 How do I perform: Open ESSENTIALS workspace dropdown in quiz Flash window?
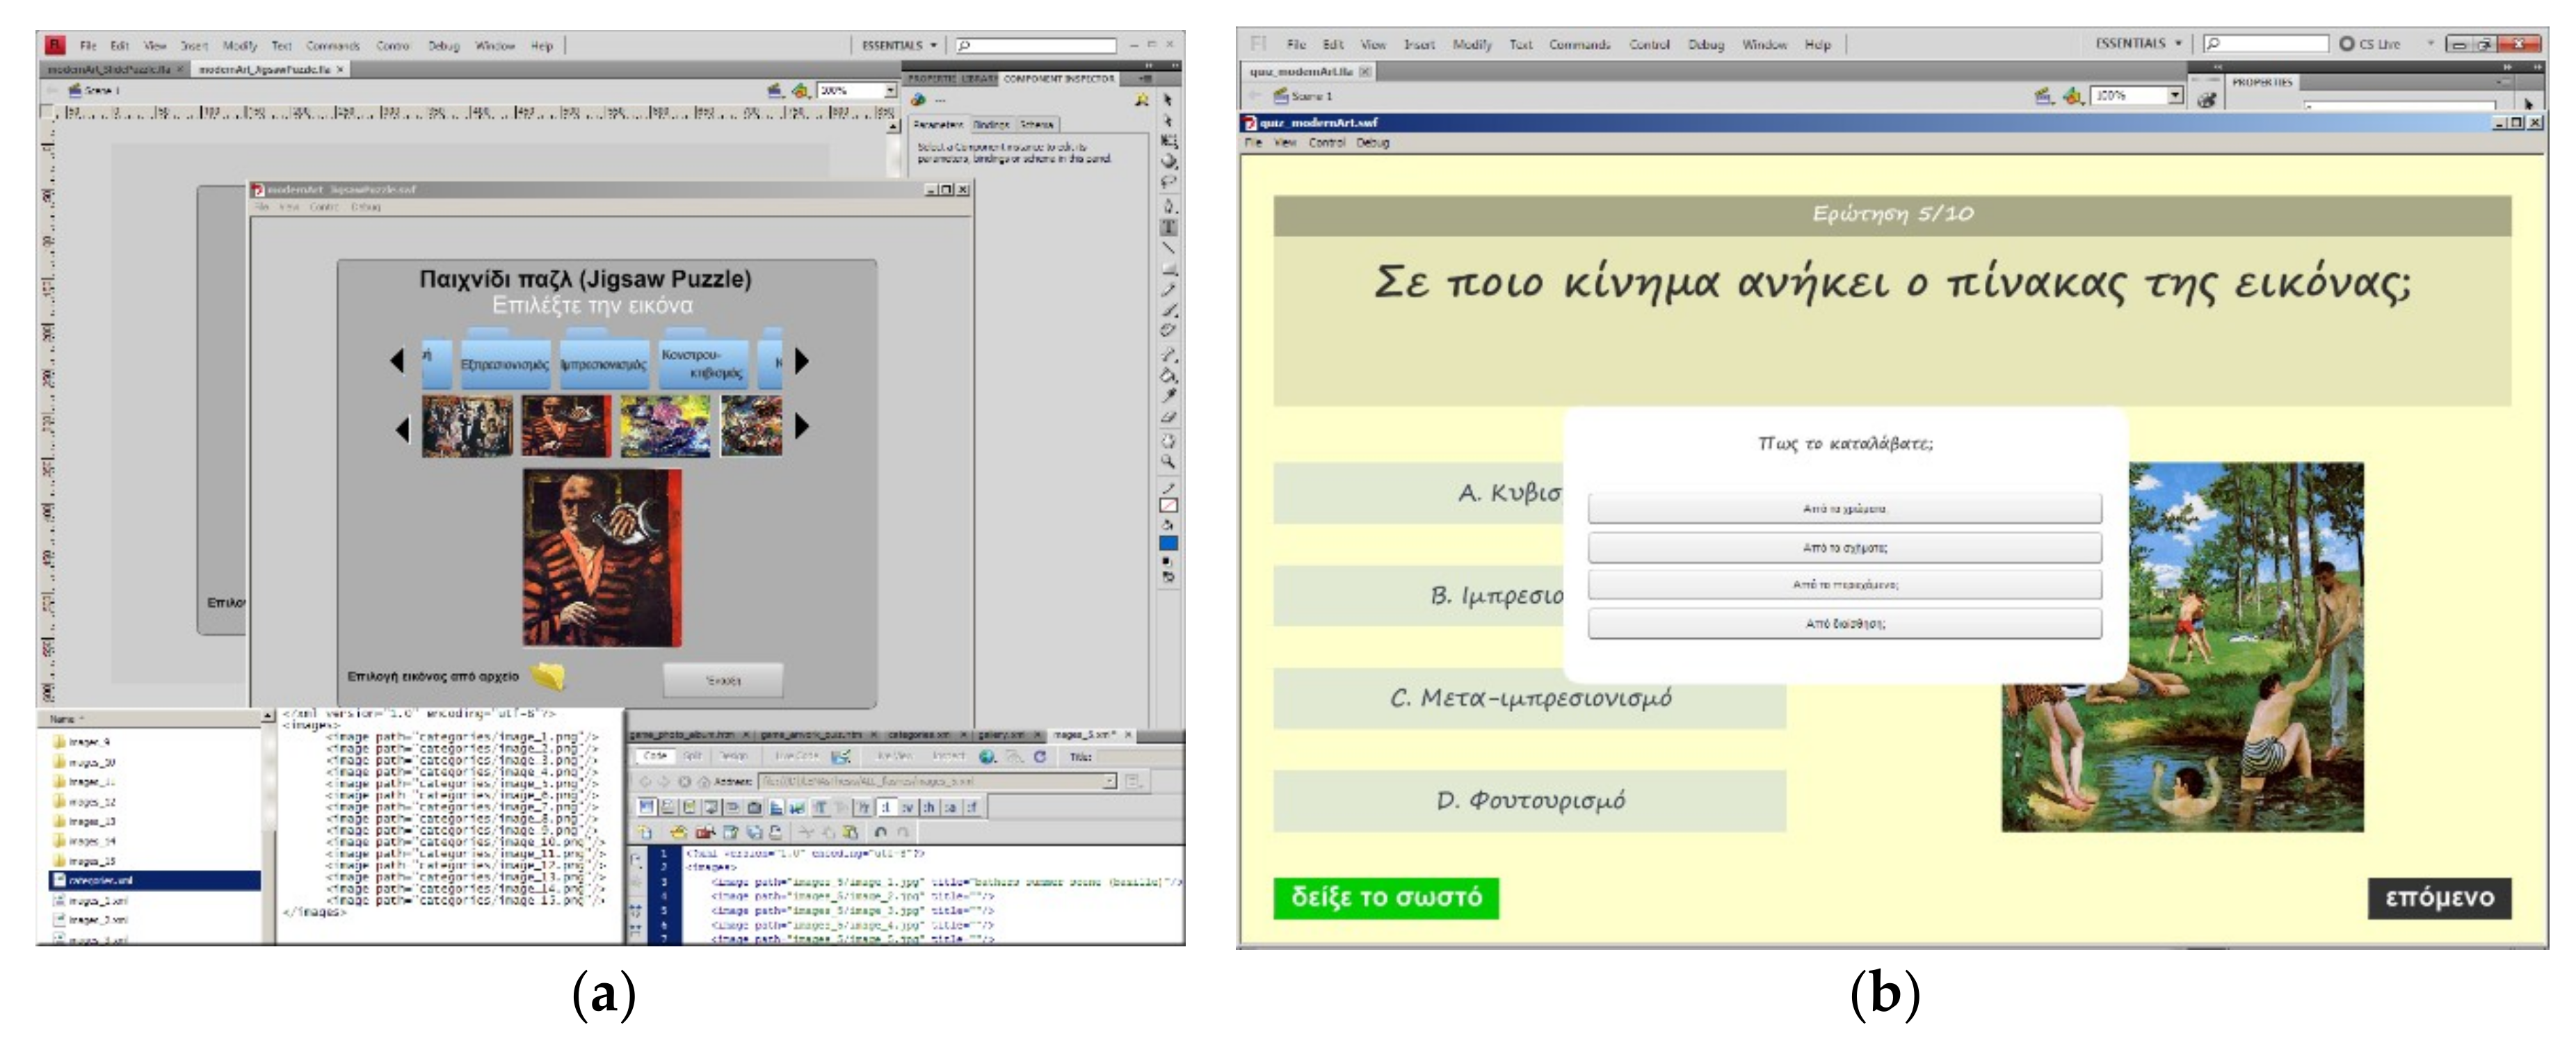point(2138,44)
